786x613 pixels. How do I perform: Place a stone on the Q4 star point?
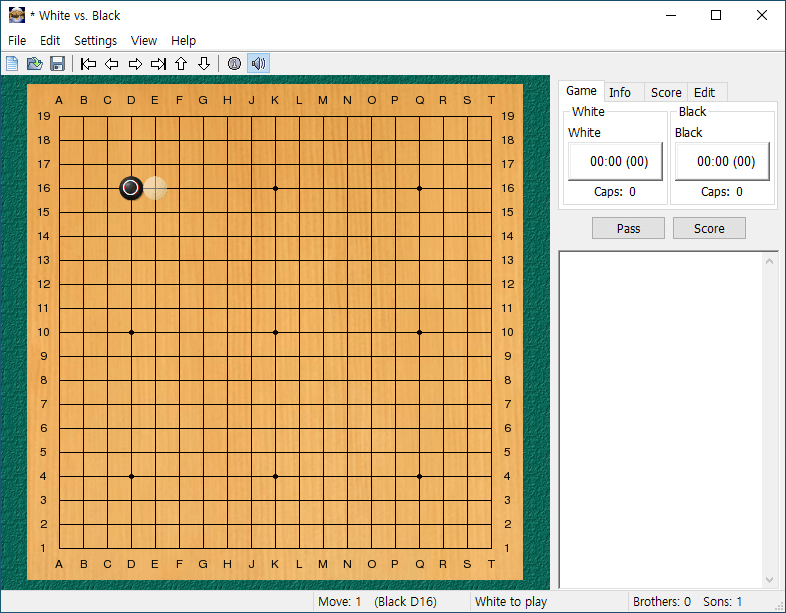pos(420,476)
